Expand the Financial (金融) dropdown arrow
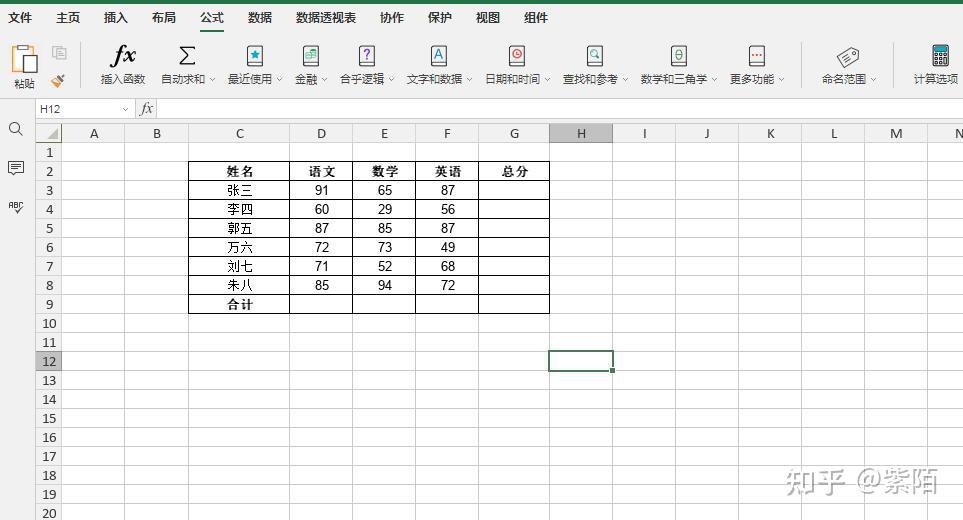Screen dimensions: 963x520 (x=324, y=79)
